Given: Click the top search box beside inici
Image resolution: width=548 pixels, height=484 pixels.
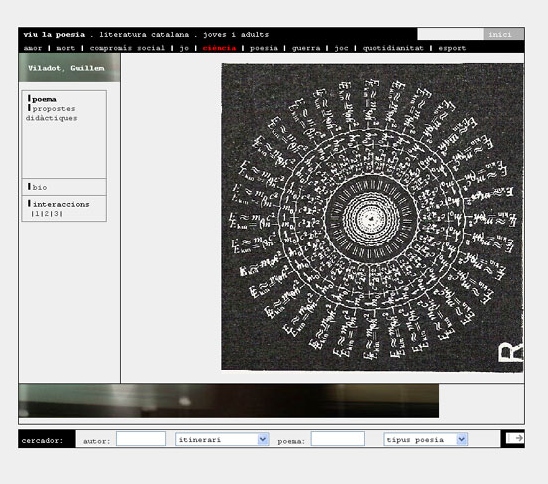Looking at the screenshot, I should click(x=450, y=34).
